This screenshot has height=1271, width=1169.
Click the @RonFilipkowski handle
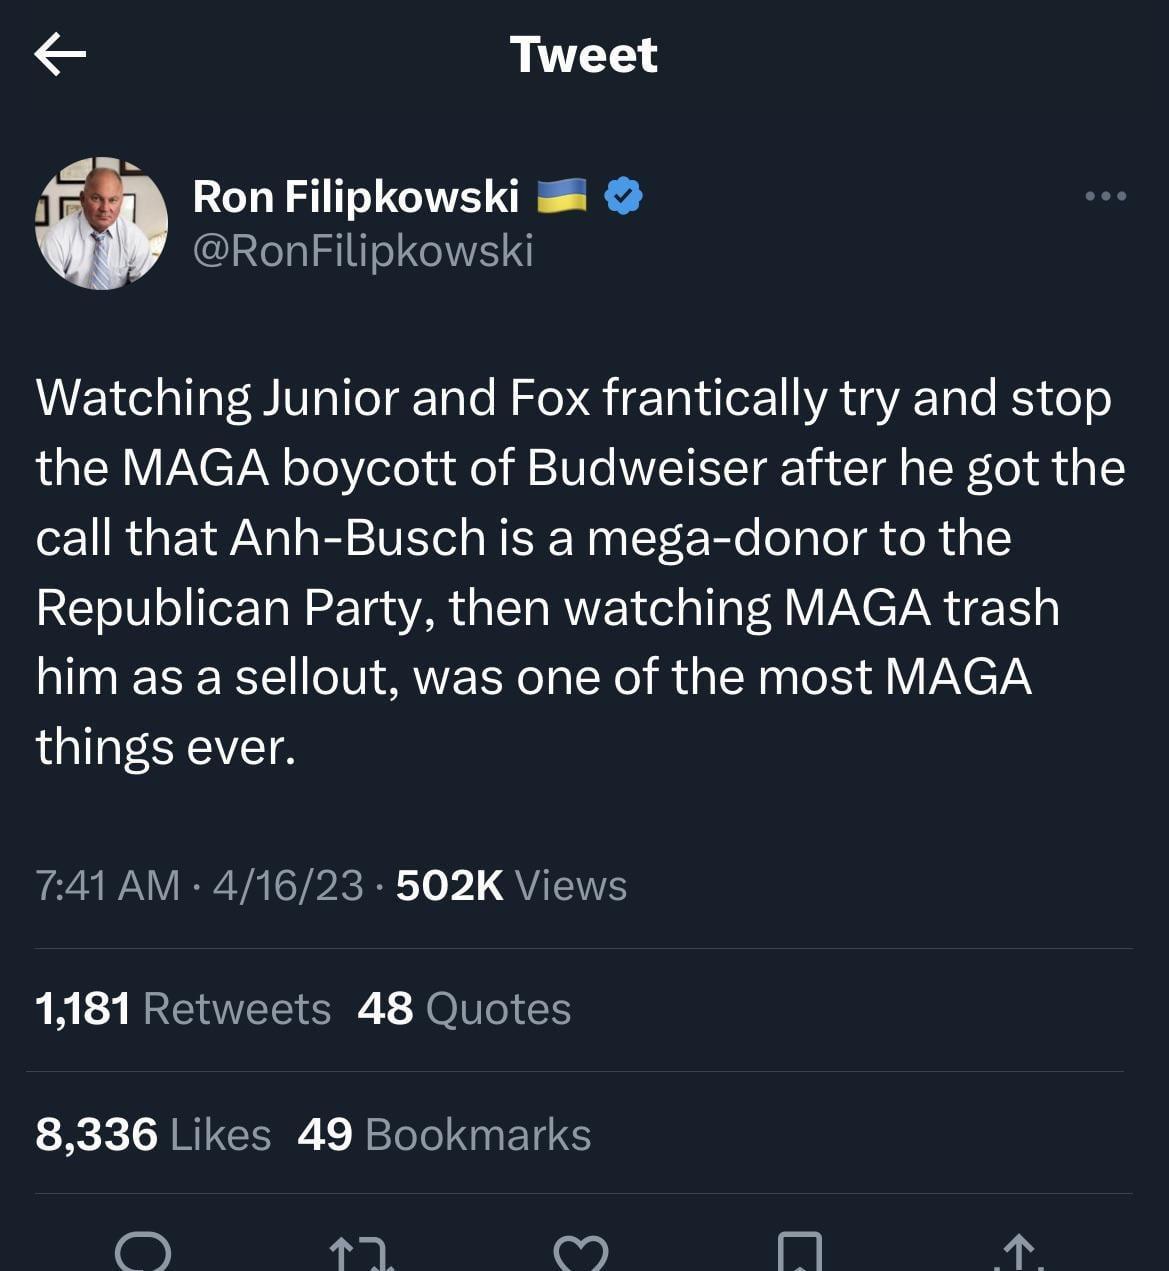tap(363, 250)
